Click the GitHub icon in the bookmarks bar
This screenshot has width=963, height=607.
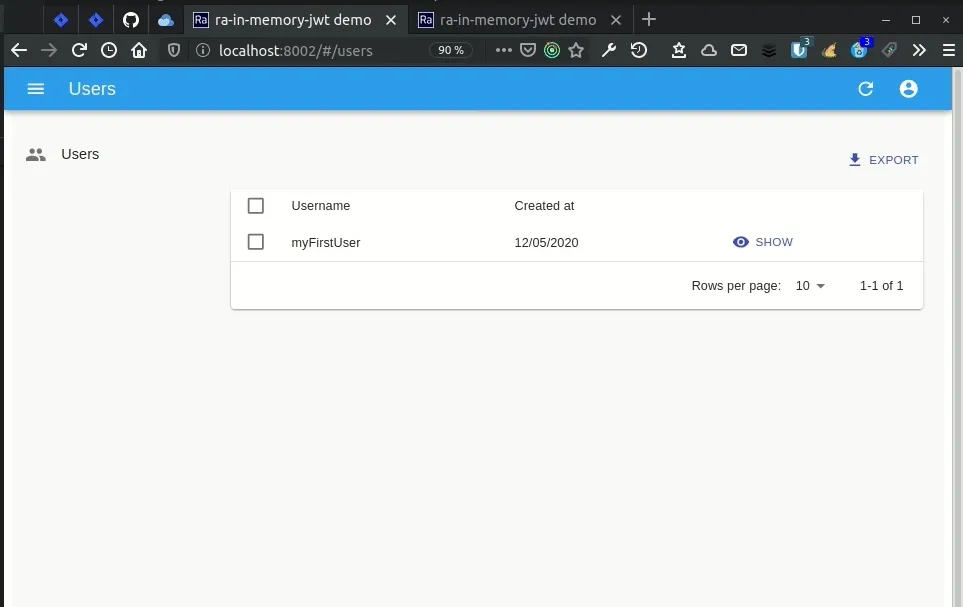(x=129, y=19)
